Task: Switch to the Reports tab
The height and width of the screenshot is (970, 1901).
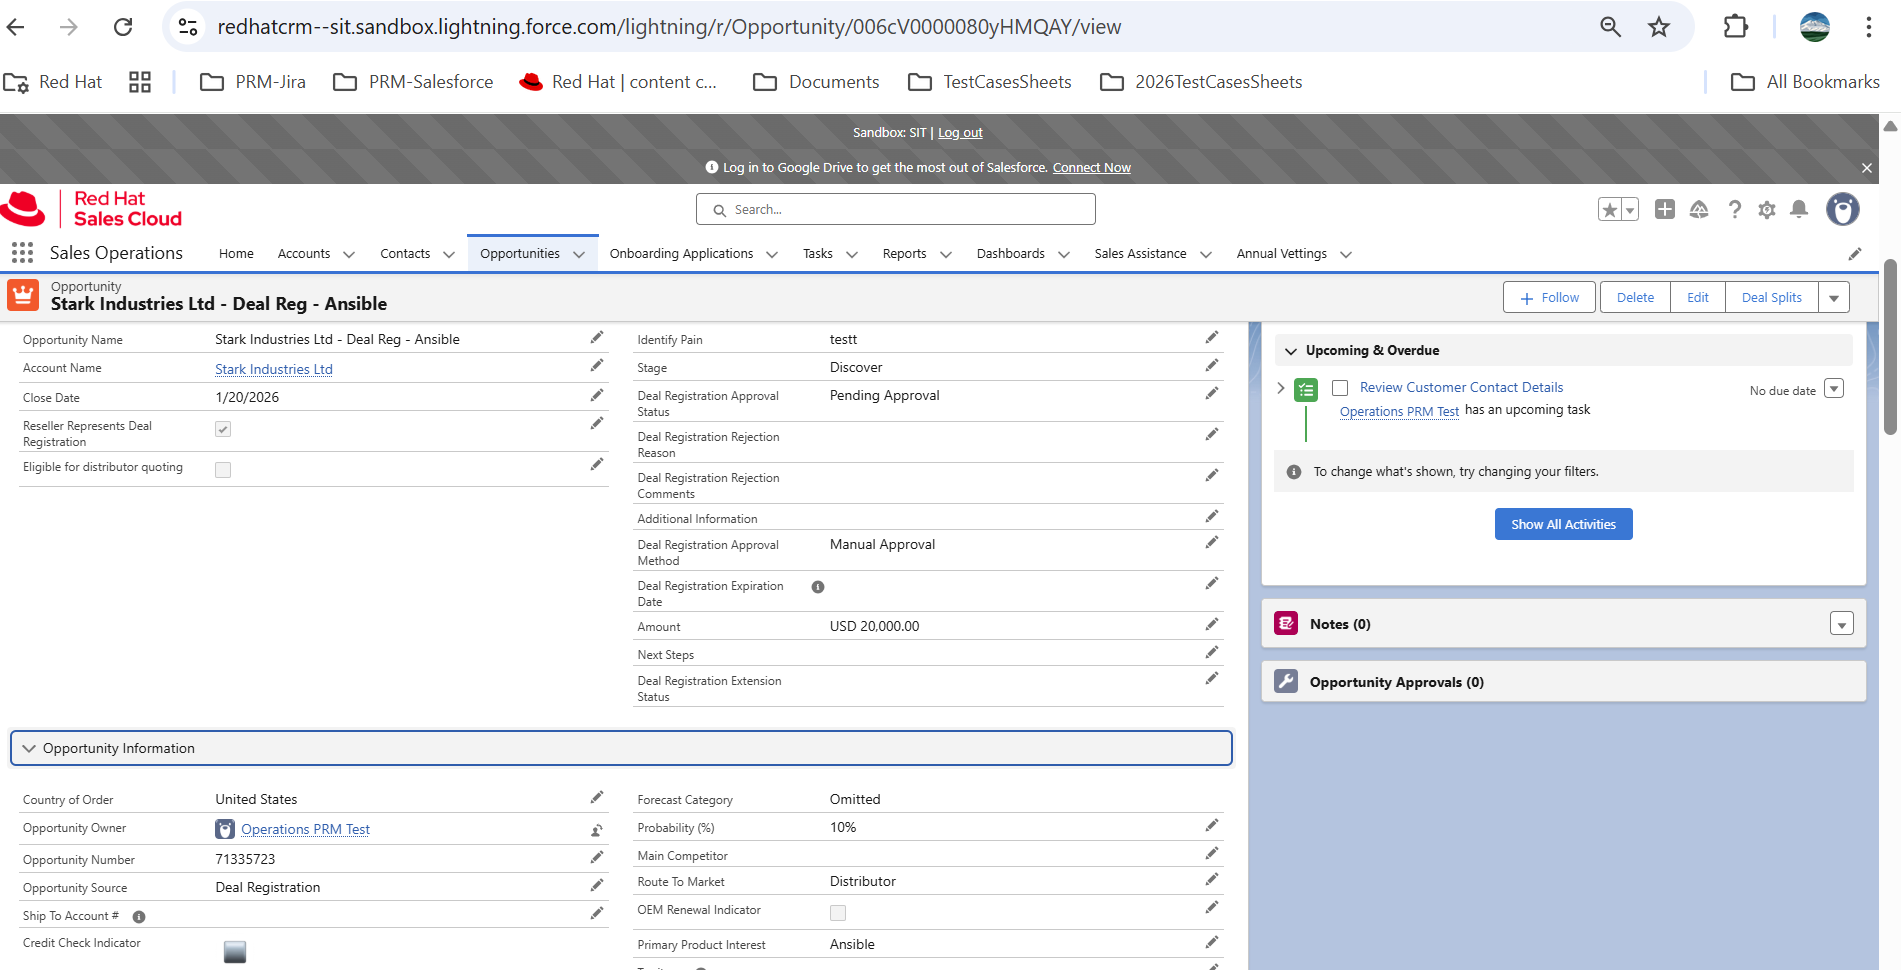Action: tap(904, 254)
